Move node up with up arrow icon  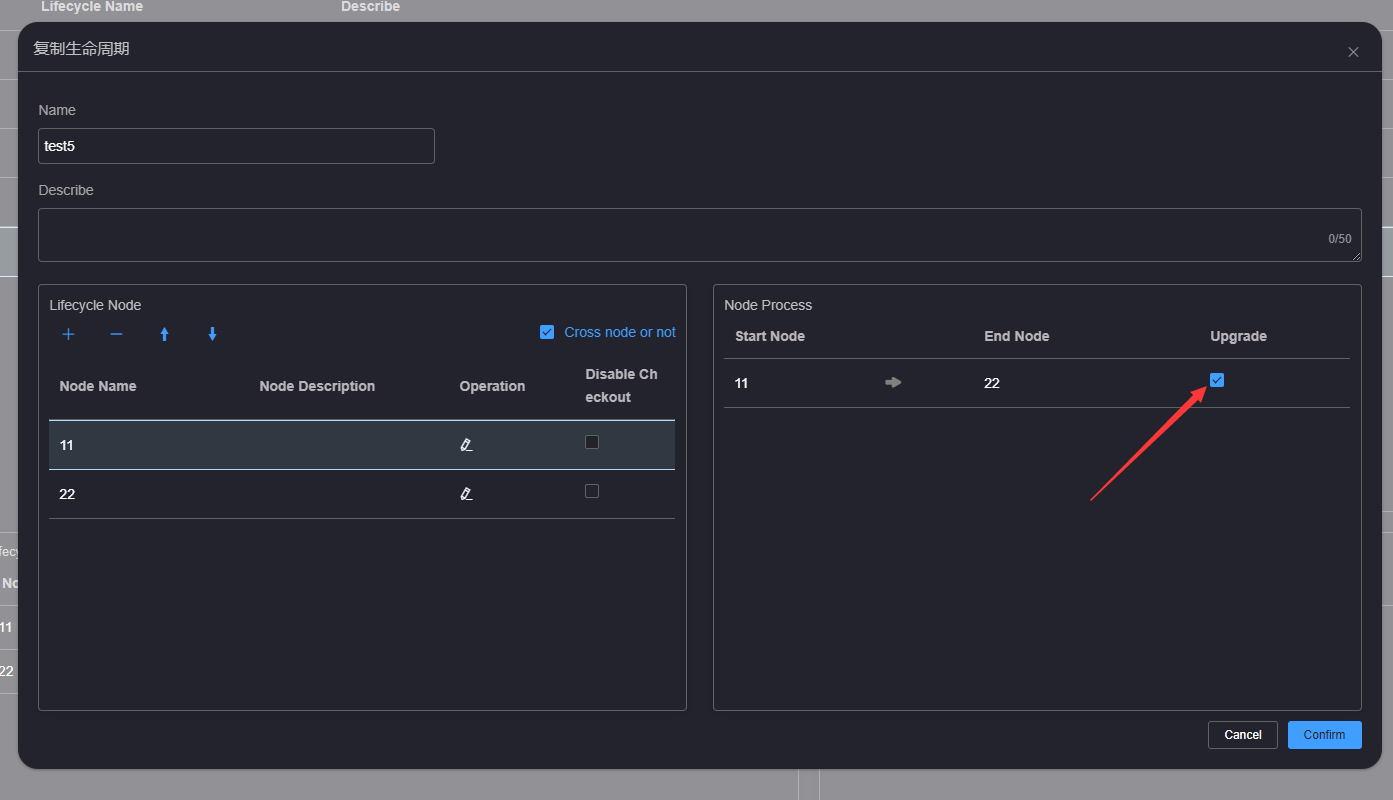[x=165, y=334]
